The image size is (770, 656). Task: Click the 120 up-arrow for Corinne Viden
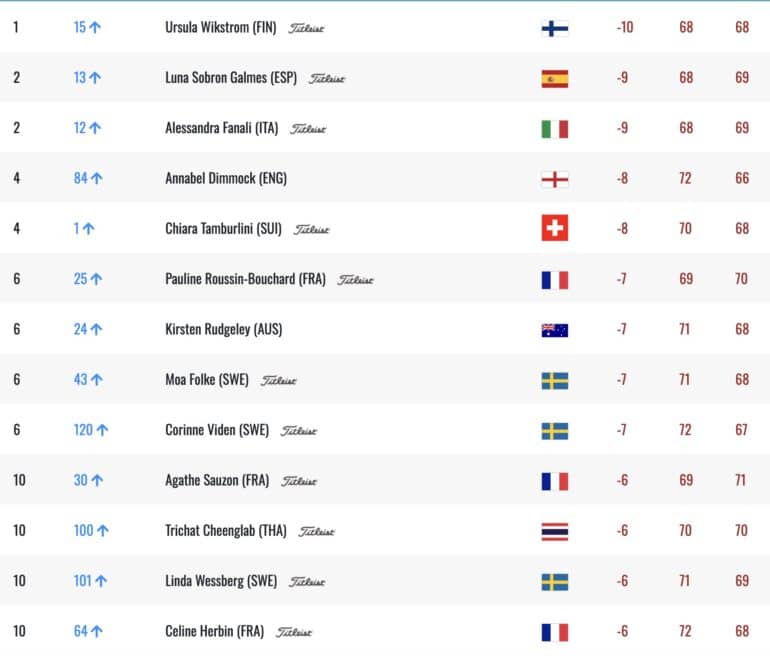point(91,430)
